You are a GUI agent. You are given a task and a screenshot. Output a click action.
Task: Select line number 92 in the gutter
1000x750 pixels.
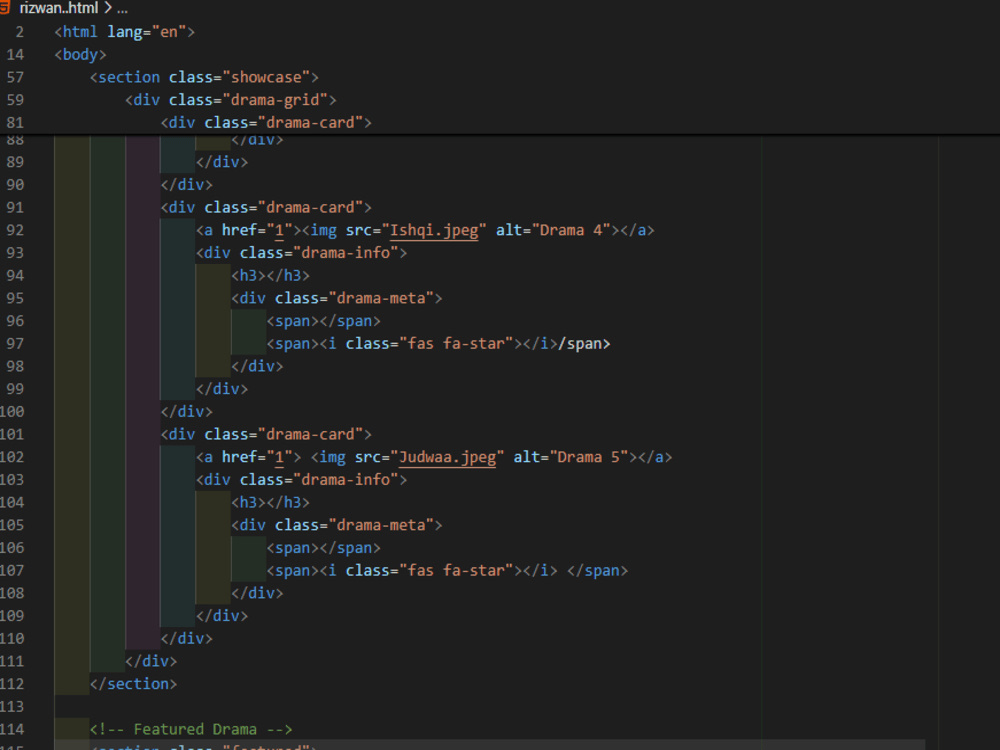point(15,230)
